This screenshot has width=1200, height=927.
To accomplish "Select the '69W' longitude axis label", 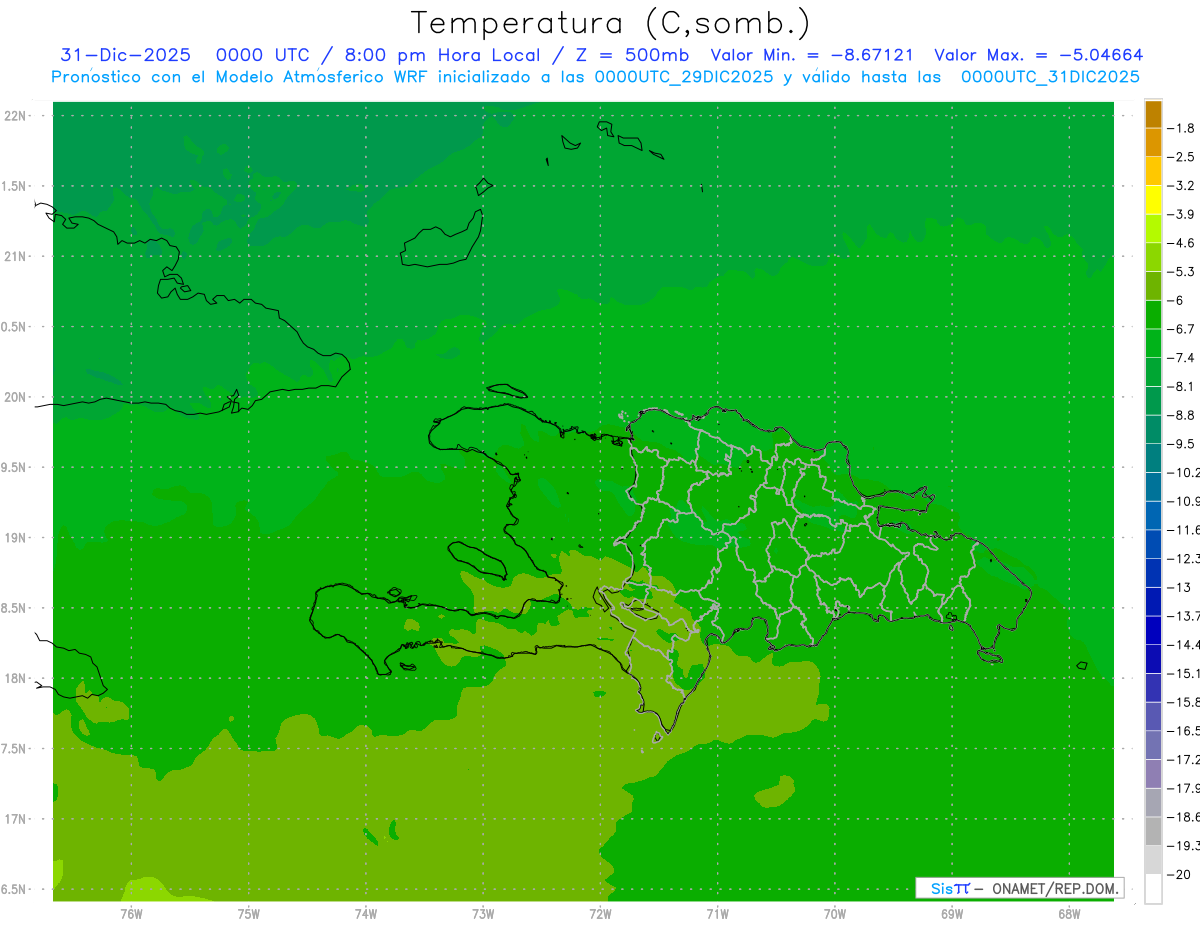I will [952, 914].
